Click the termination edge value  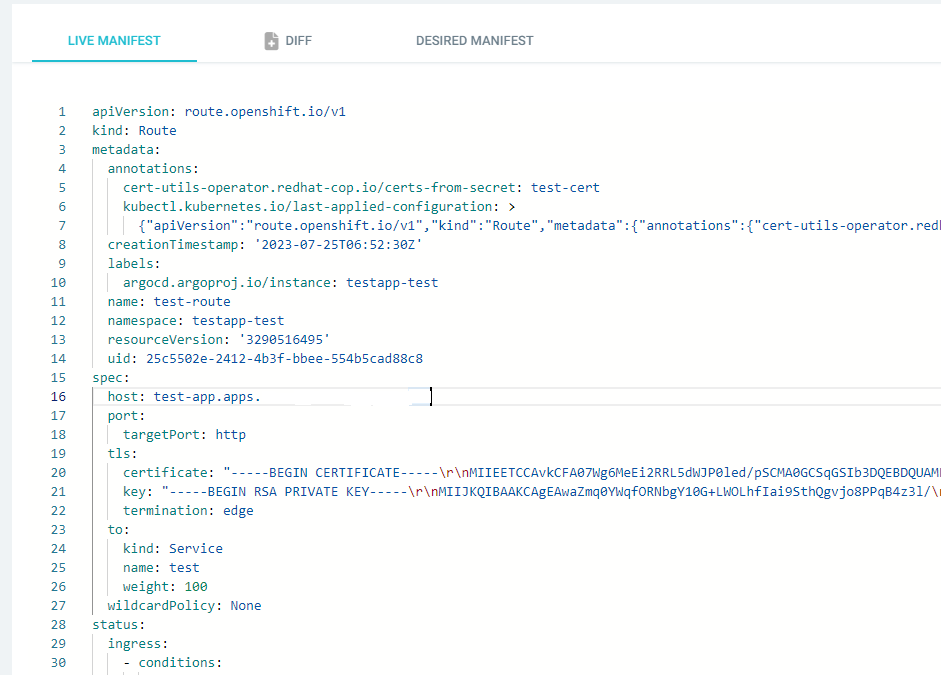(238, 511)
